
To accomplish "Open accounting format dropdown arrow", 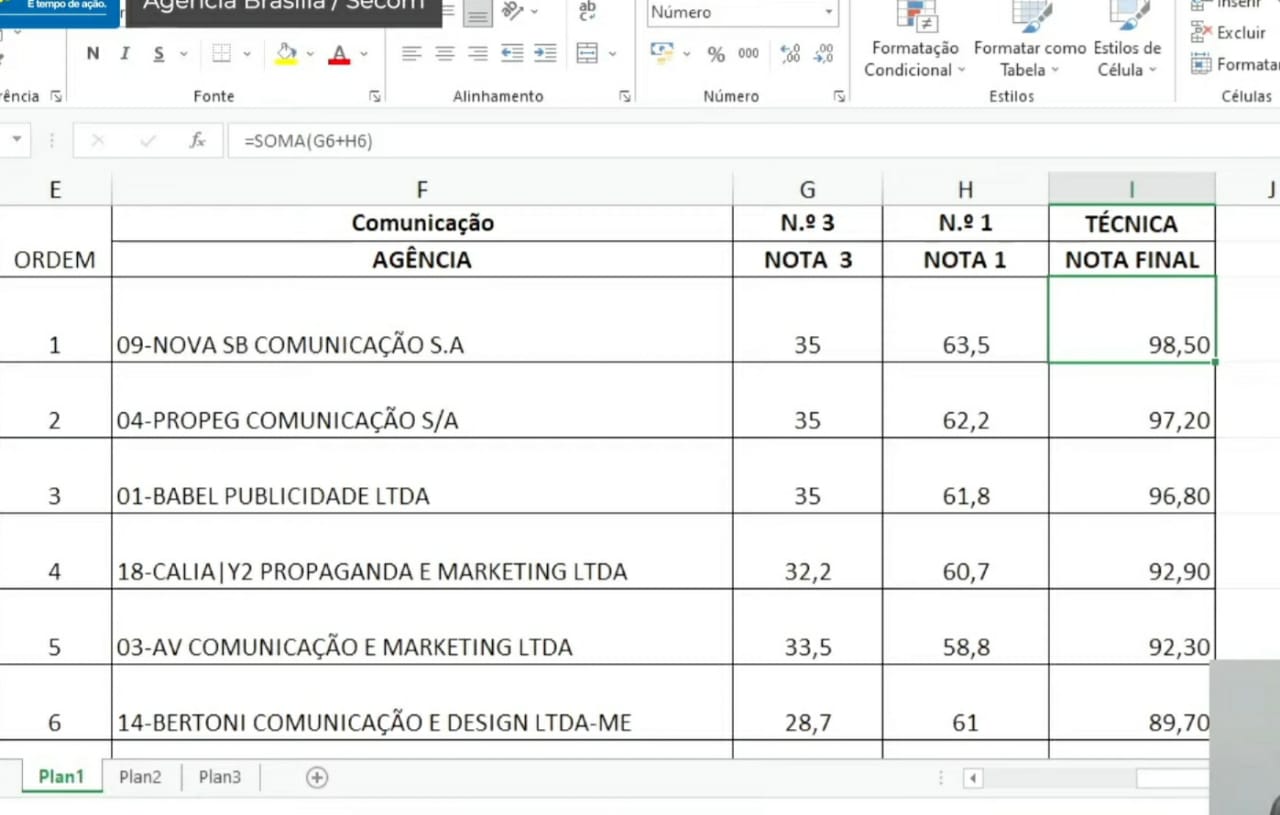I will tap(687, 54).
